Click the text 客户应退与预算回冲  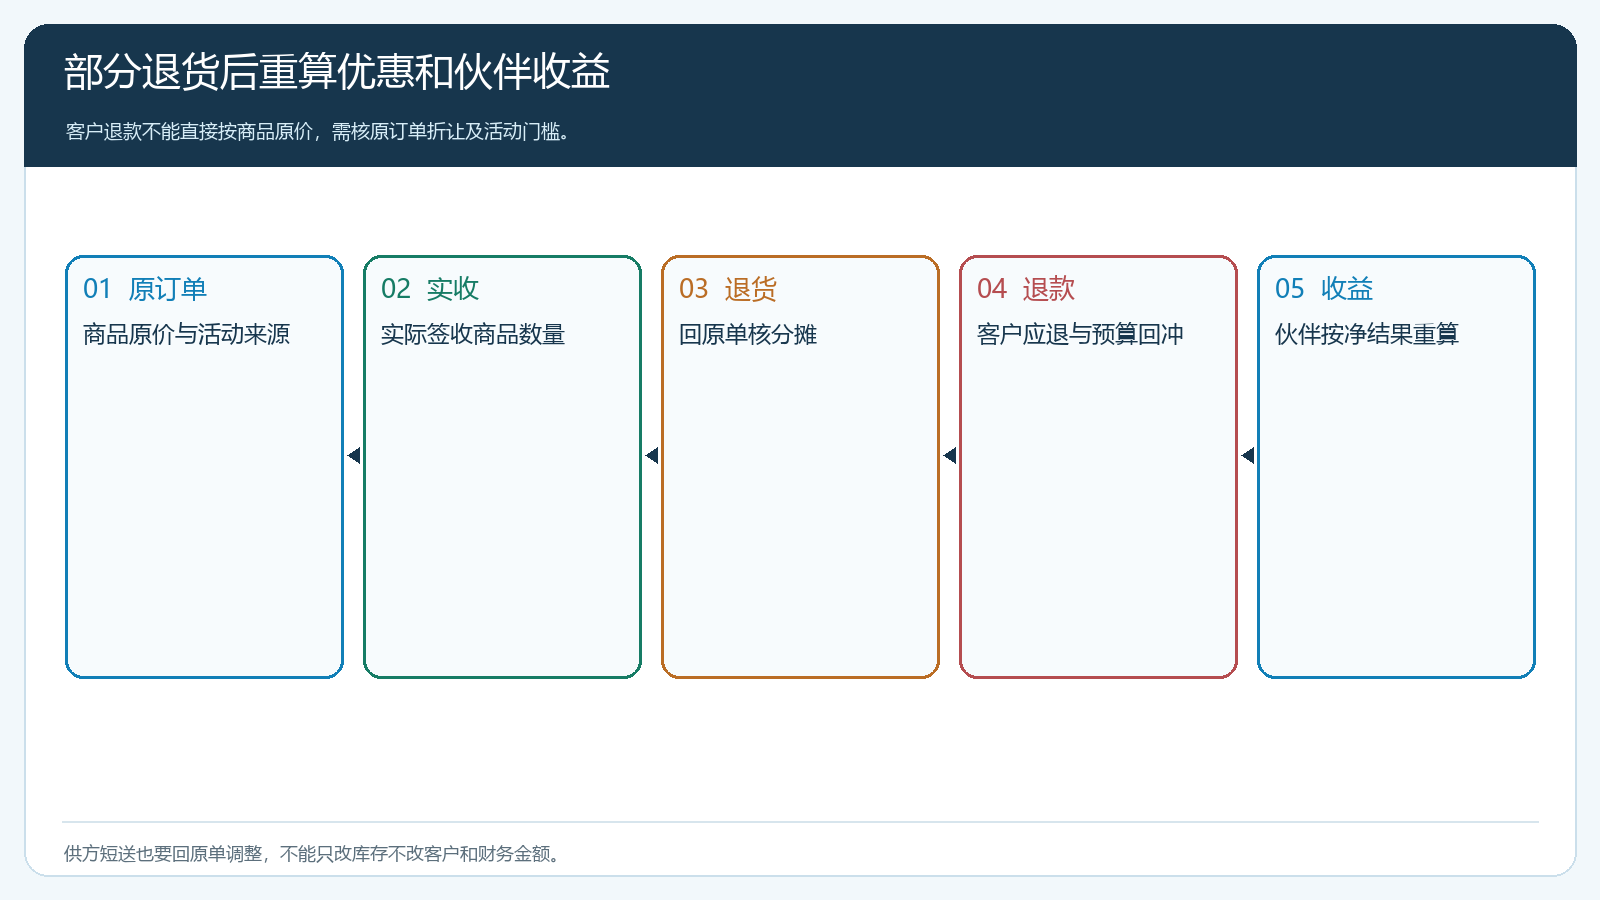click(x=1080, y=334)
